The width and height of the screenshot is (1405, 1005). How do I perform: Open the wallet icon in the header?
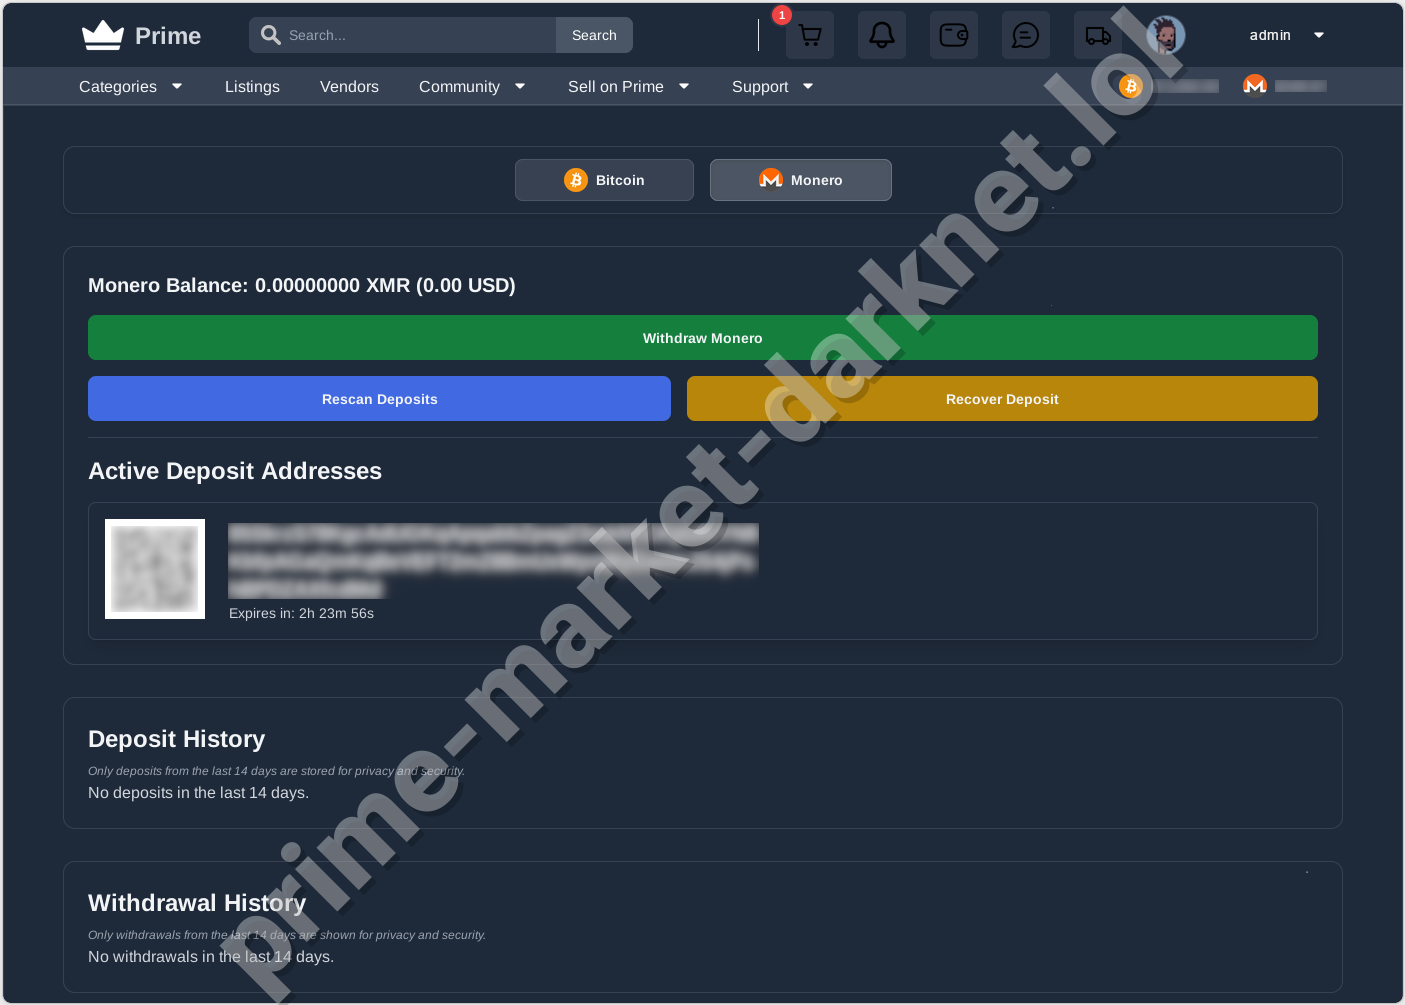953,35
